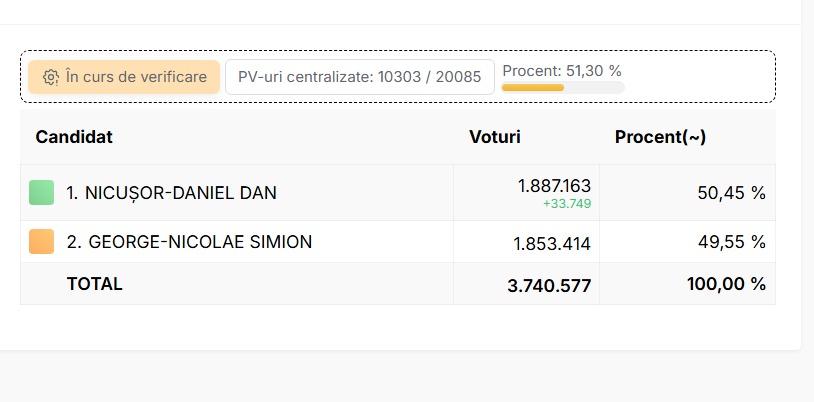Select the 2. GEORGE-NICOLAE SIMION candidate name
This screenshot has height=402, width=814.
189,242
